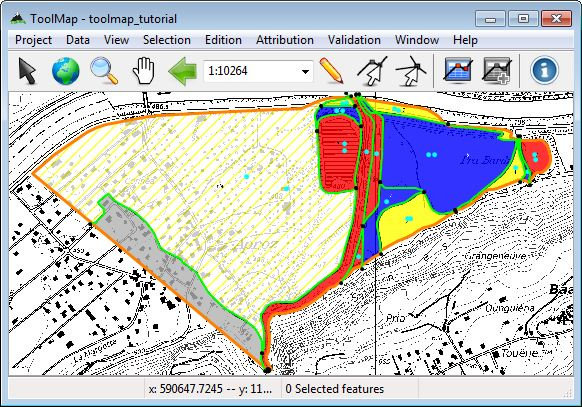The height and width of the screenshot is (407, 582).
Task: Choose the cut lines cursor tool
Action: pos(411,70)
